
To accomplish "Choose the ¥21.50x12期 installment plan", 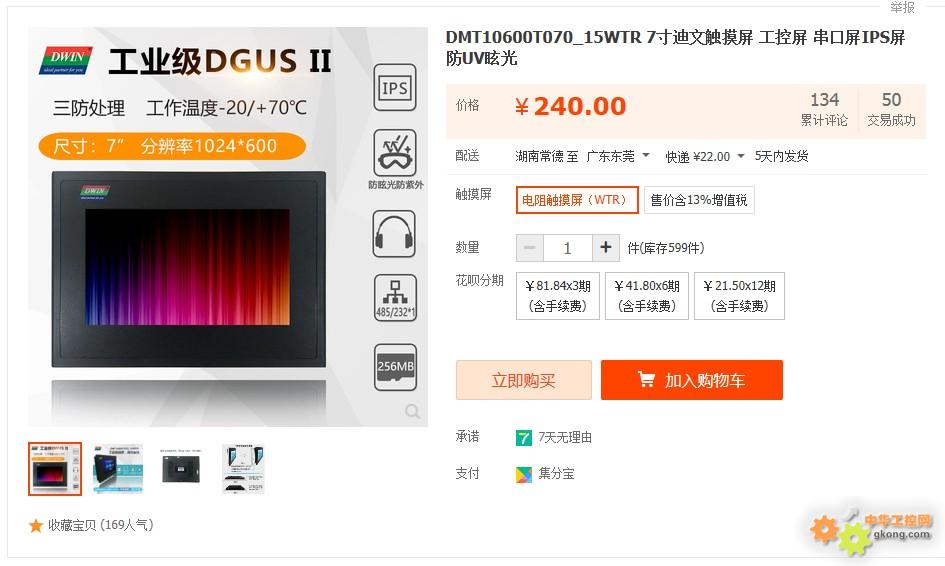I will pos(739,296).
